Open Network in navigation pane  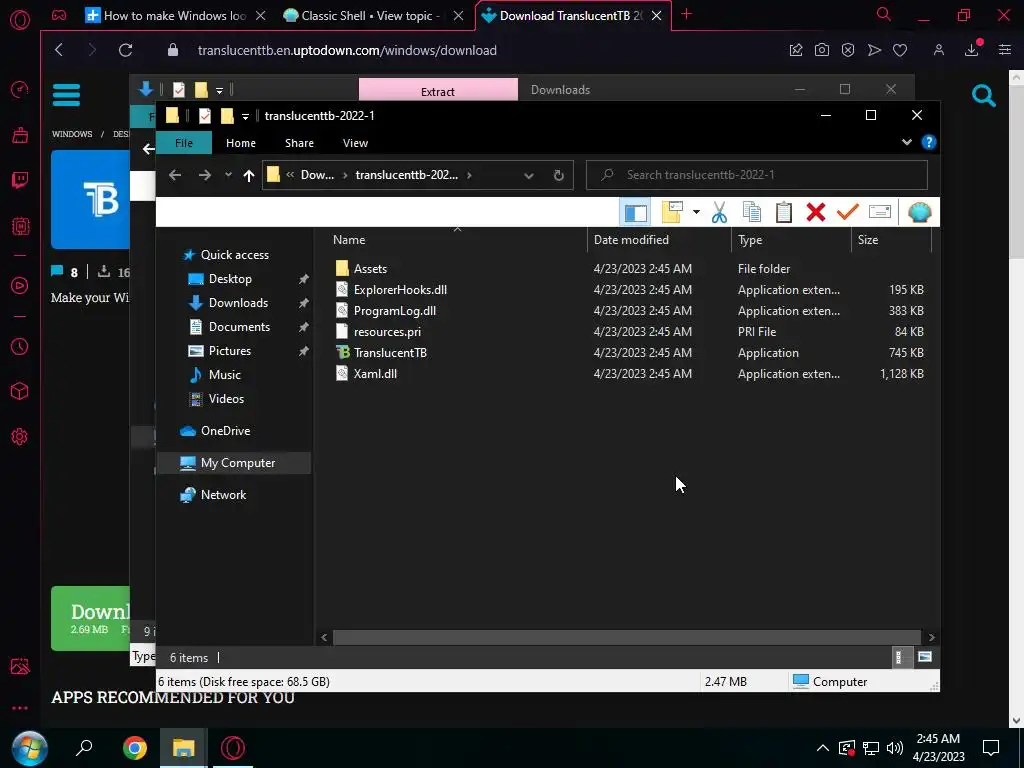[223, 495]
